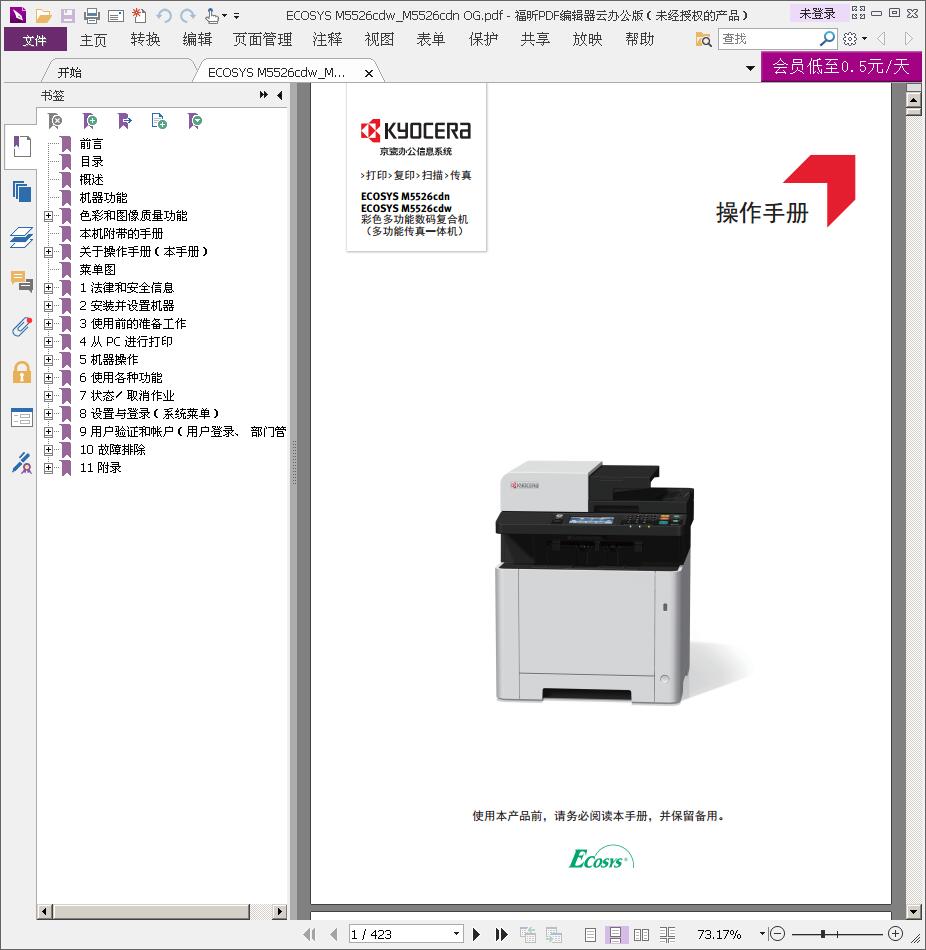Click the document scroll down arrow
The height and width of the screenshot is (950, 926).
point(914,911)
